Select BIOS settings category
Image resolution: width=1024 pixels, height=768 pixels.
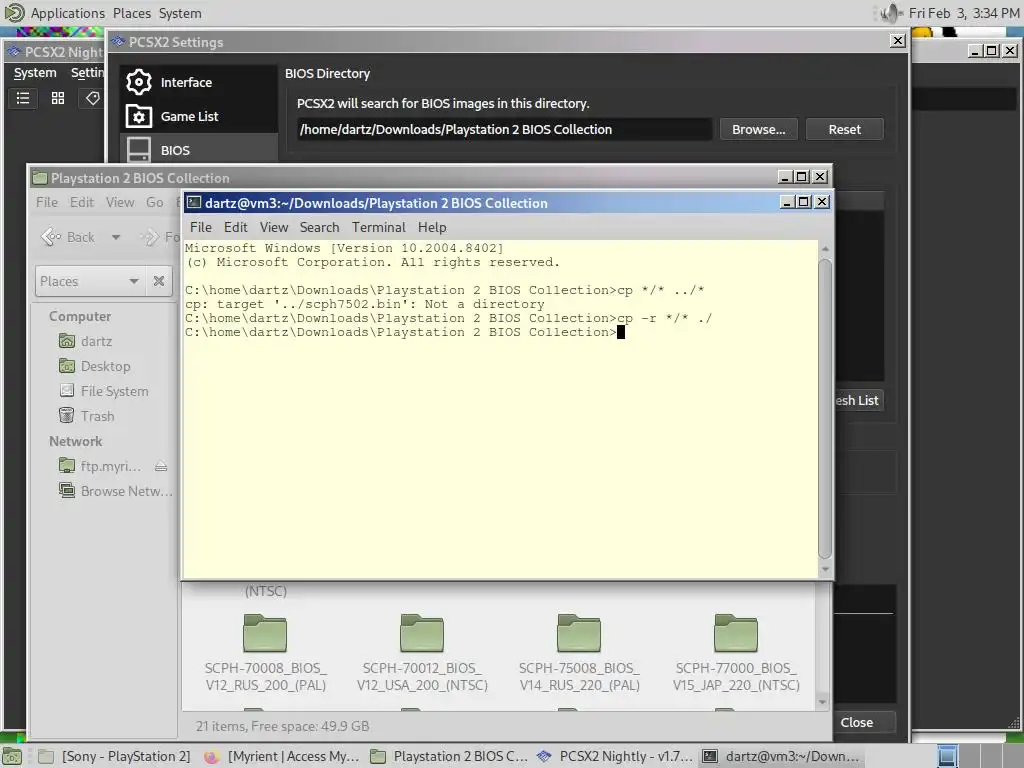pyautogui.click(x=199, y=150)
